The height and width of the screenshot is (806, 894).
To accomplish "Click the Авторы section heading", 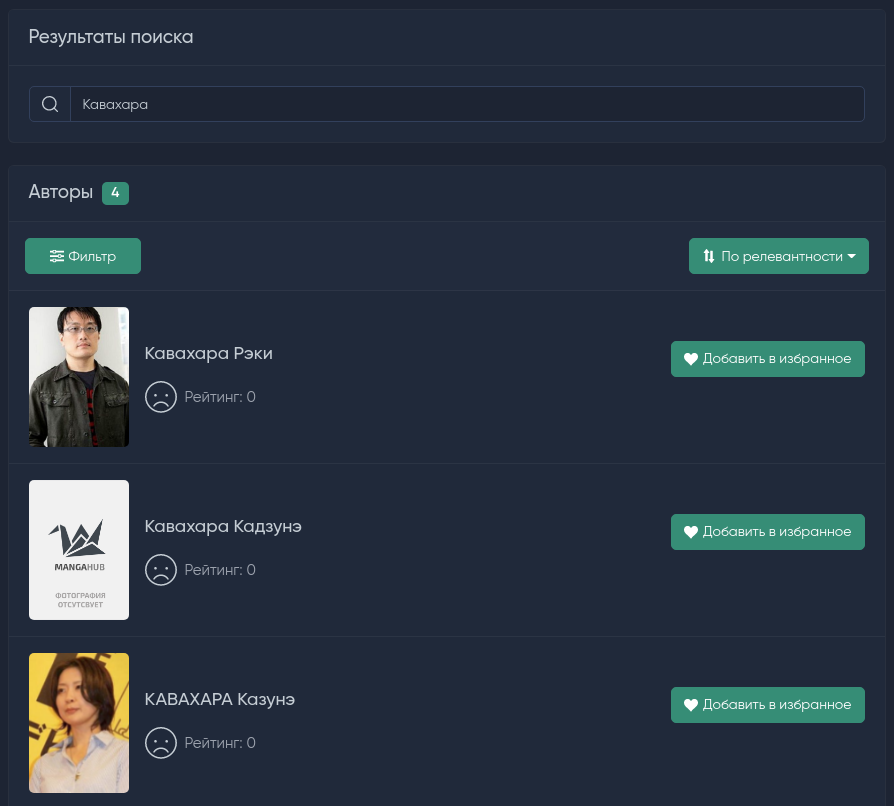I will coord(60,192).
